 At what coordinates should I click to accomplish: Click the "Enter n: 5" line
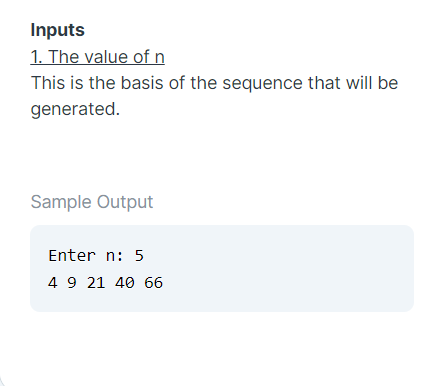coord(96,256)
